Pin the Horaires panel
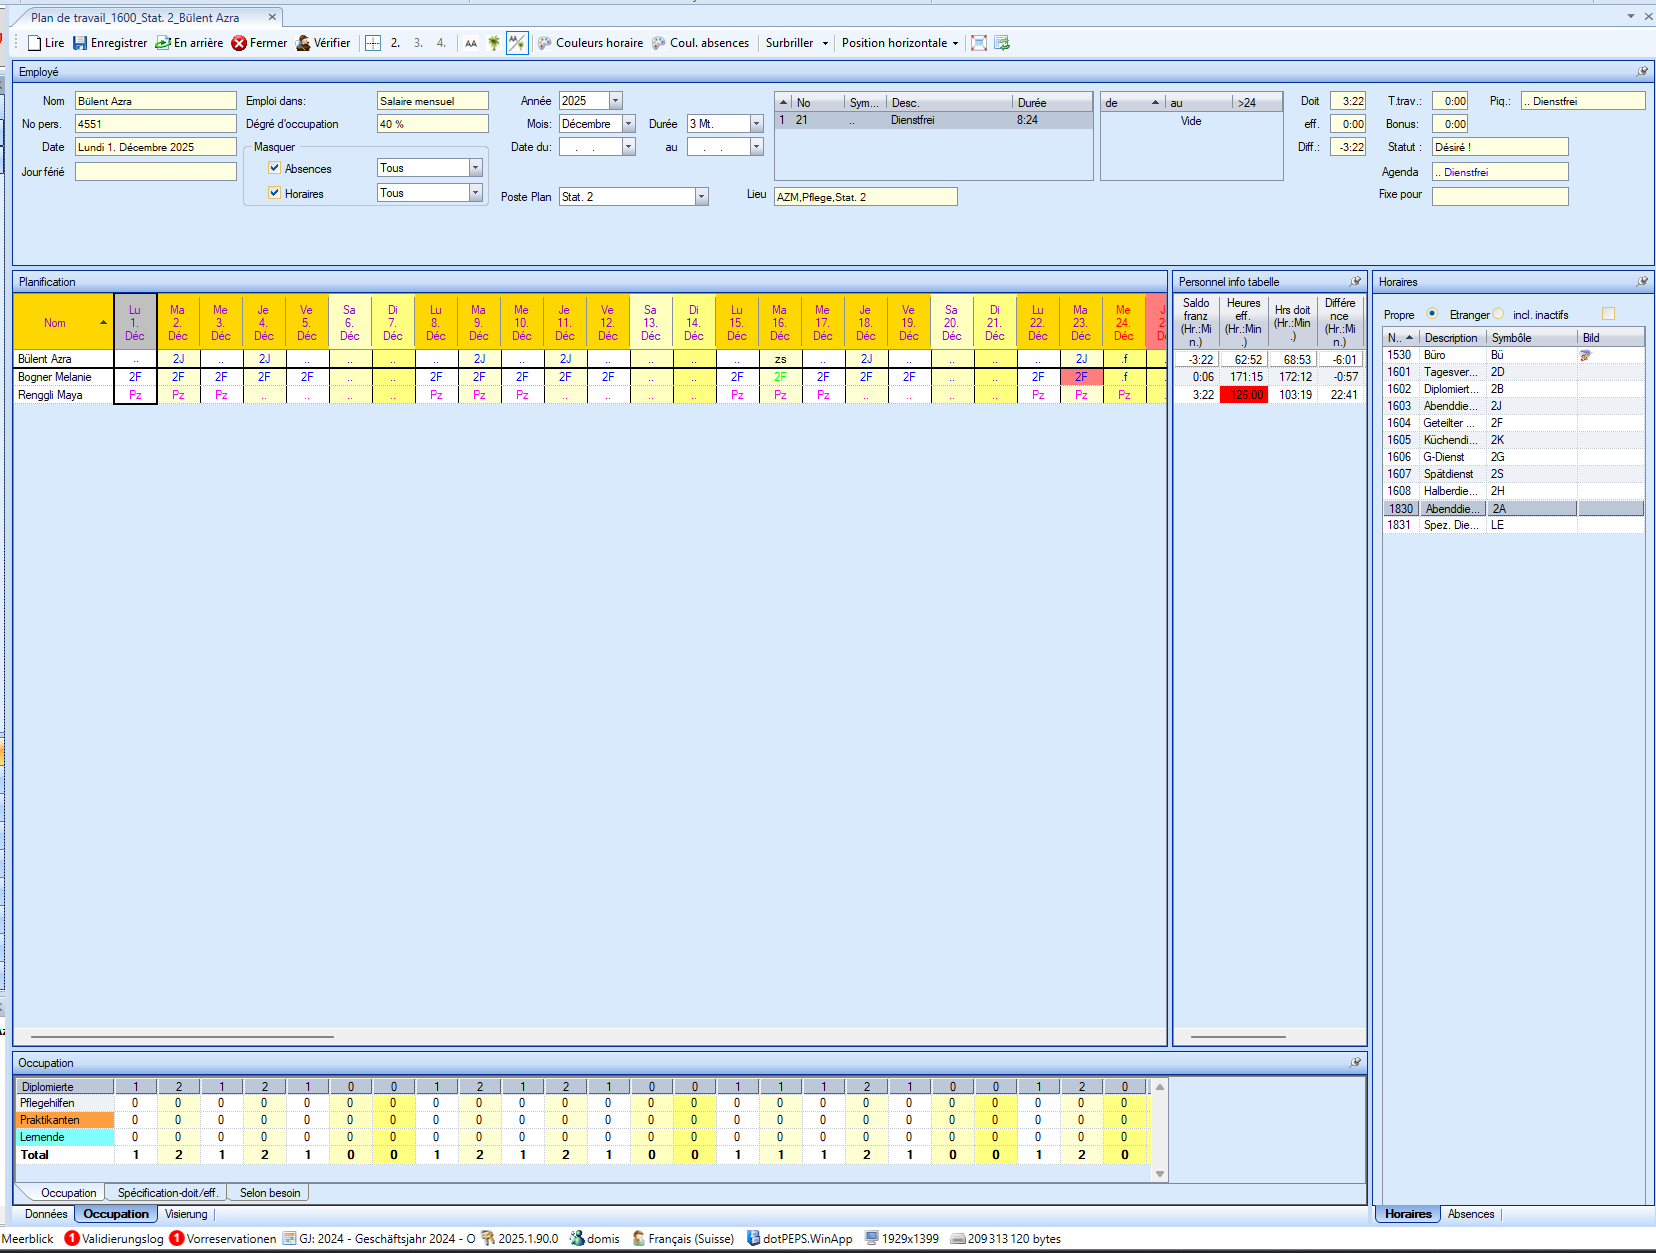This screenshot has height=1253, width=1656. (x=1642, y=282)
